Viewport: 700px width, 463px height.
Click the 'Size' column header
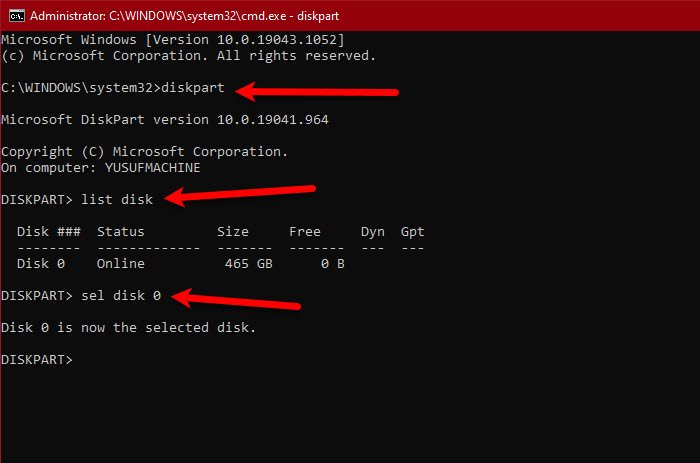pyautogui.click(x=233, y=231)
